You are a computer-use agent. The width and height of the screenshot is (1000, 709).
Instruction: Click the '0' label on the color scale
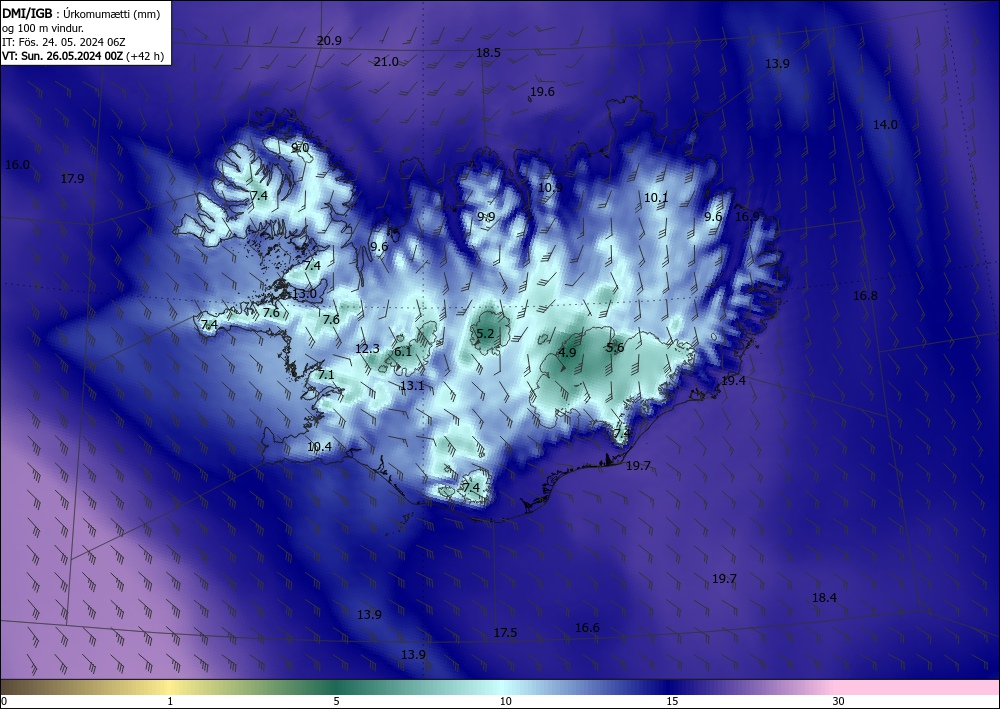click(4, 701)
